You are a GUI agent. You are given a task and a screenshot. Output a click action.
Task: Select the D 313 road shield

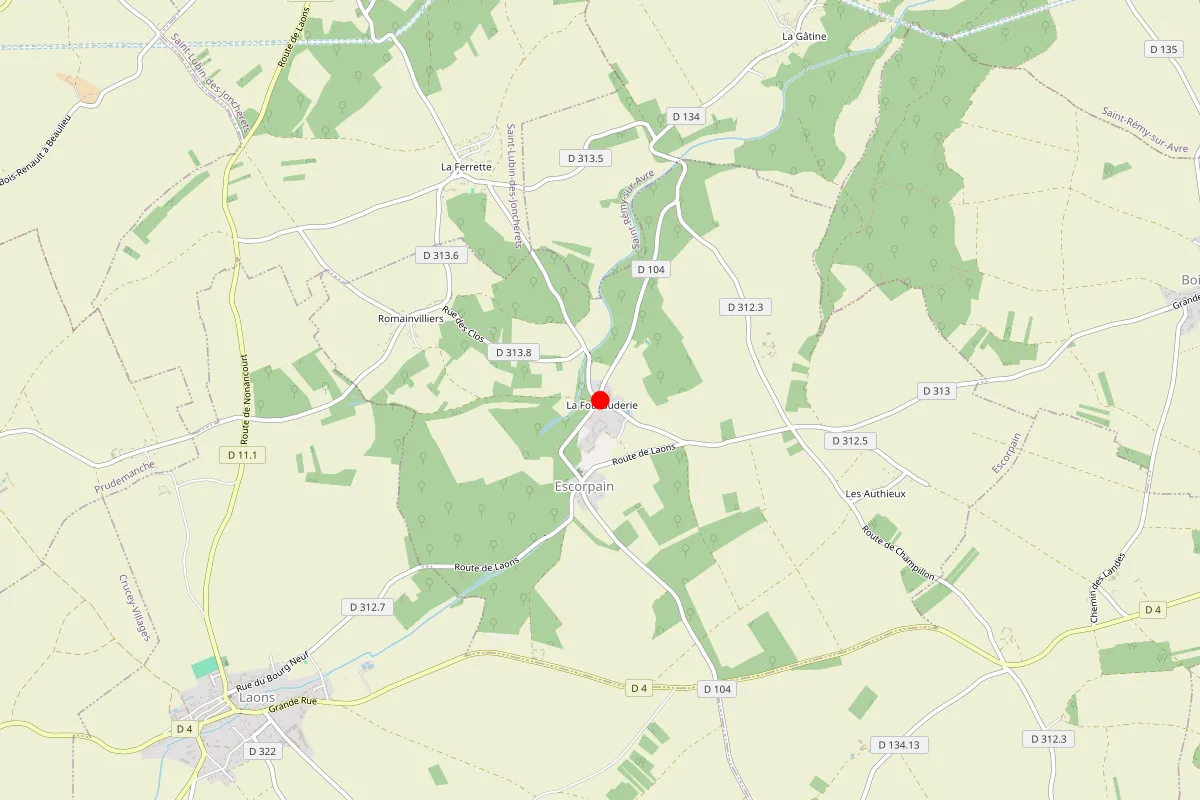937,391
